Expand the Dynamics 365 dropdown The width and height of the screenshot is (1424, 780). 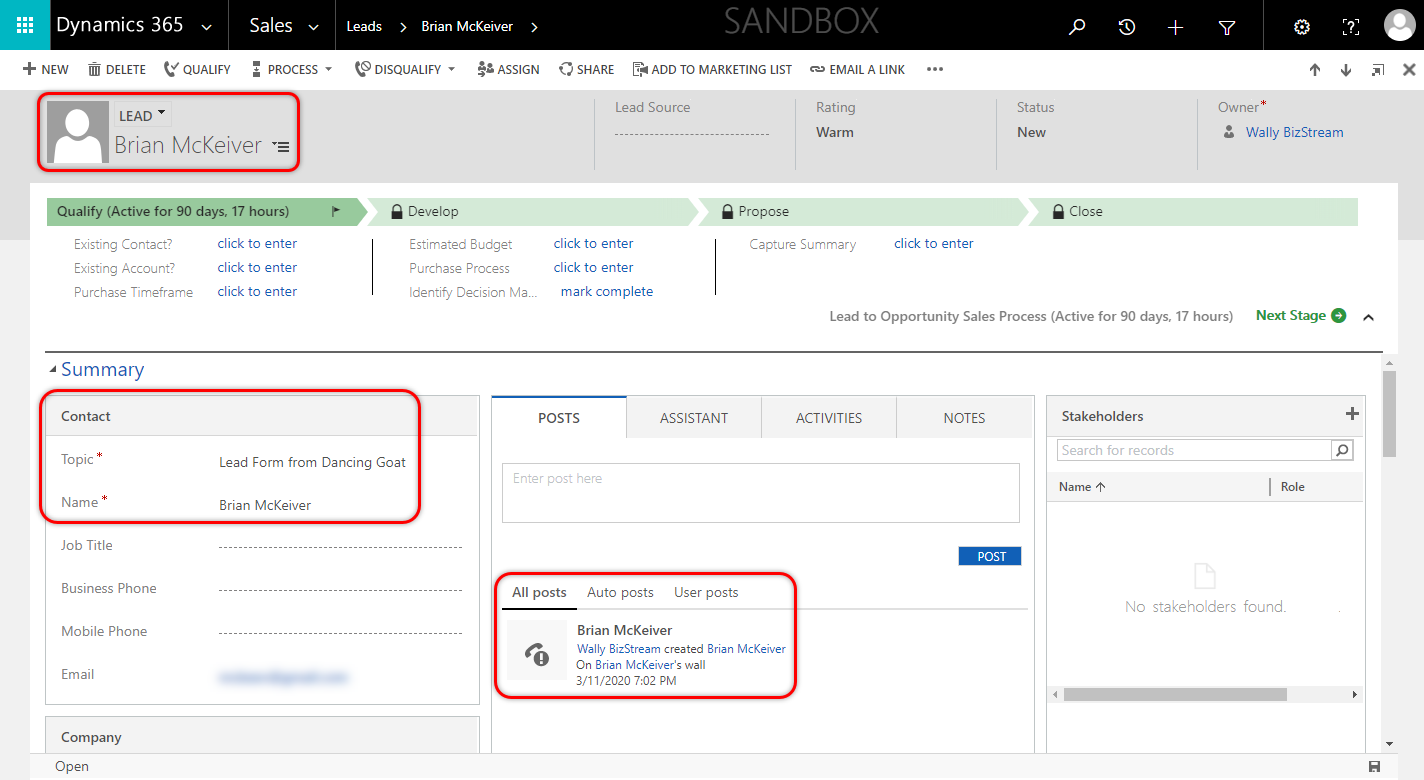click(207, 28)
